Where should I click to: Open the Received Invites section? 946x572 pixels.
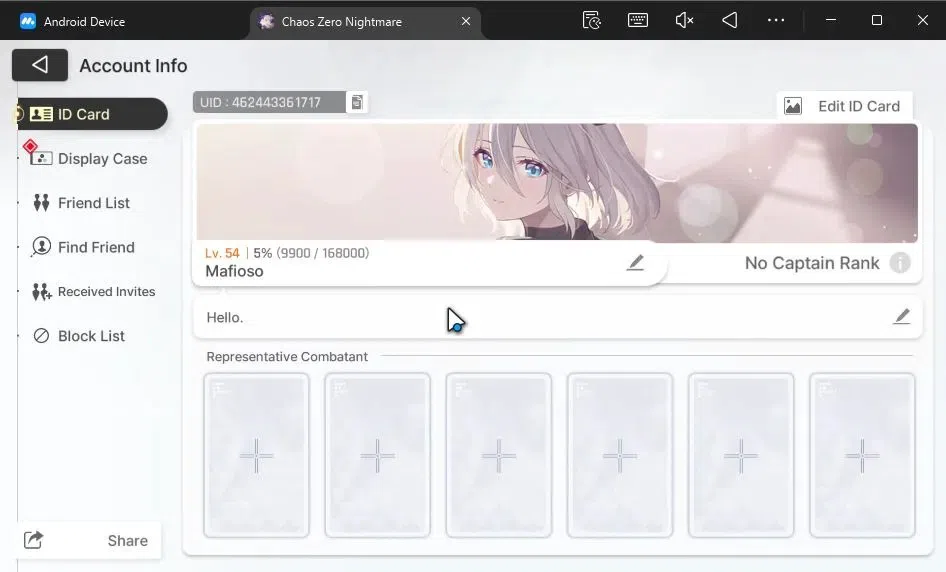[x=94, y=291]
